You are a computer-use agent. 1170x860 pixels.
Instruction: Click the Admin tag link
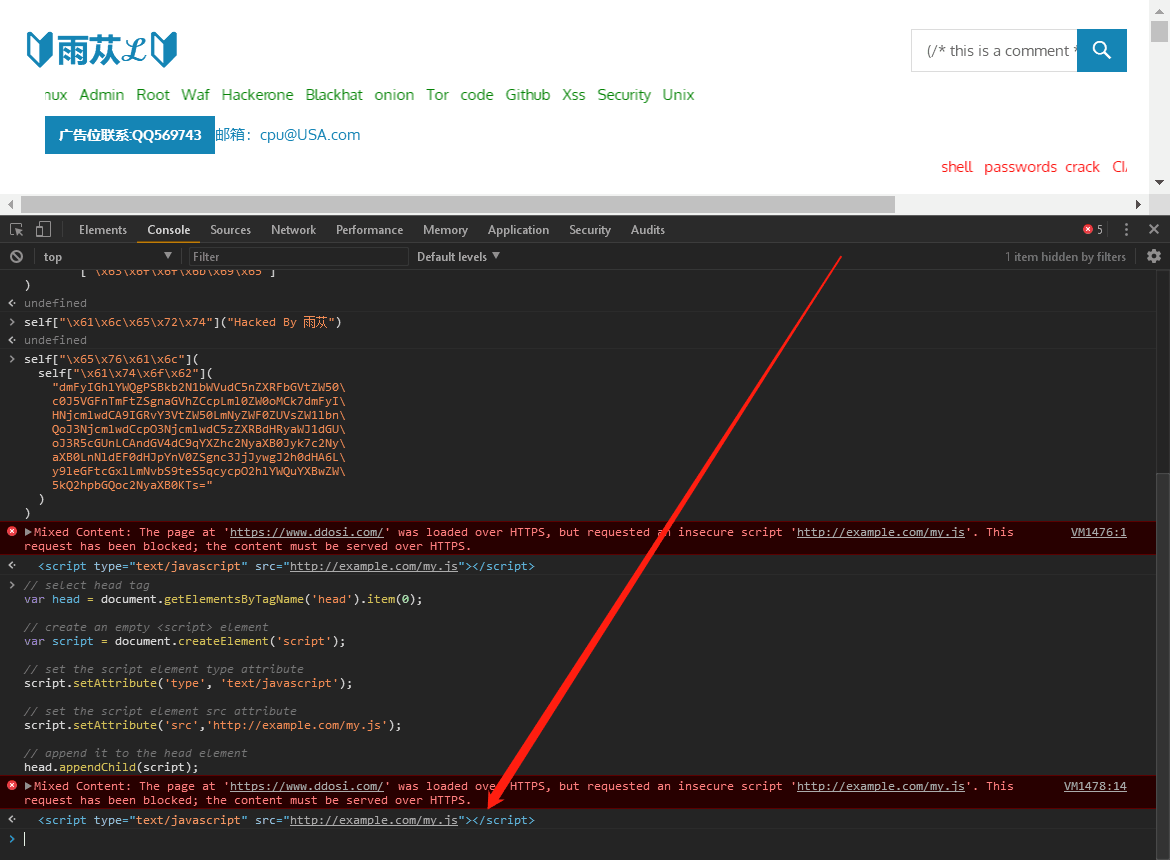click(101, 95)
